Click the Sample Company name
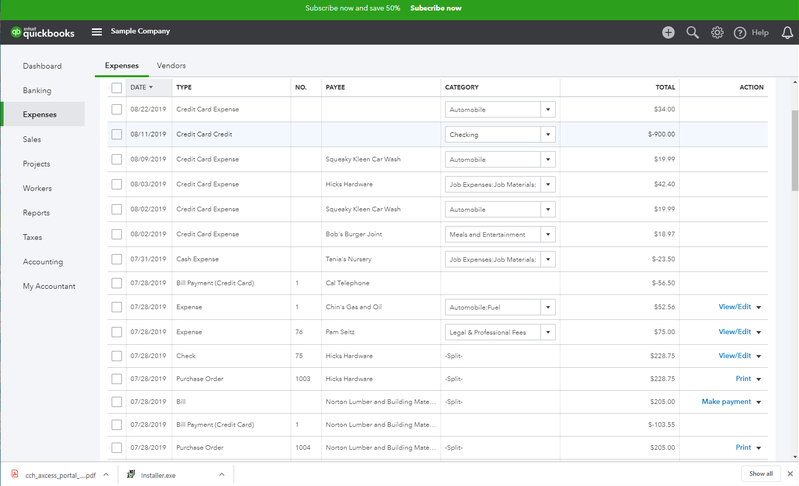The height and width of the screenshot is (486, 799). pyautogui.click(x=140, y=31)
